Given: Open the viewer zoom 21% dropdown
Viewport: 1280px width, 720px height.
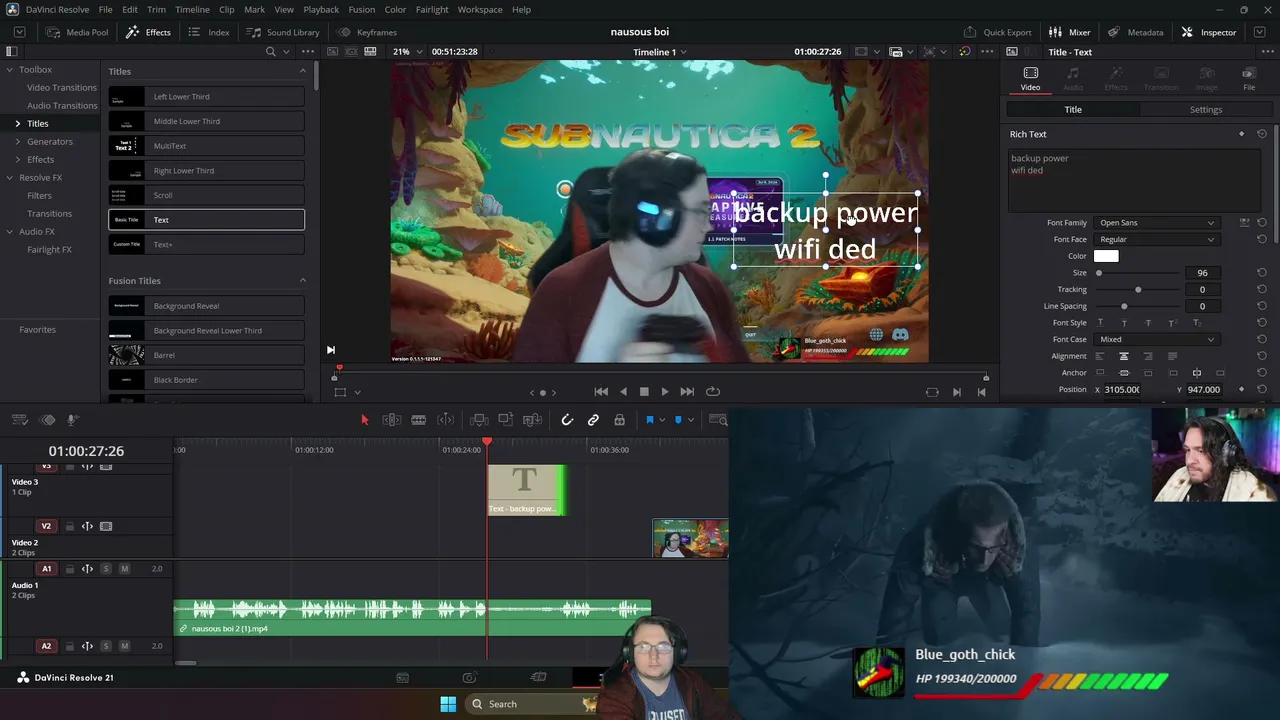Looking at the screenshot, I should click(x=407, y=52).
